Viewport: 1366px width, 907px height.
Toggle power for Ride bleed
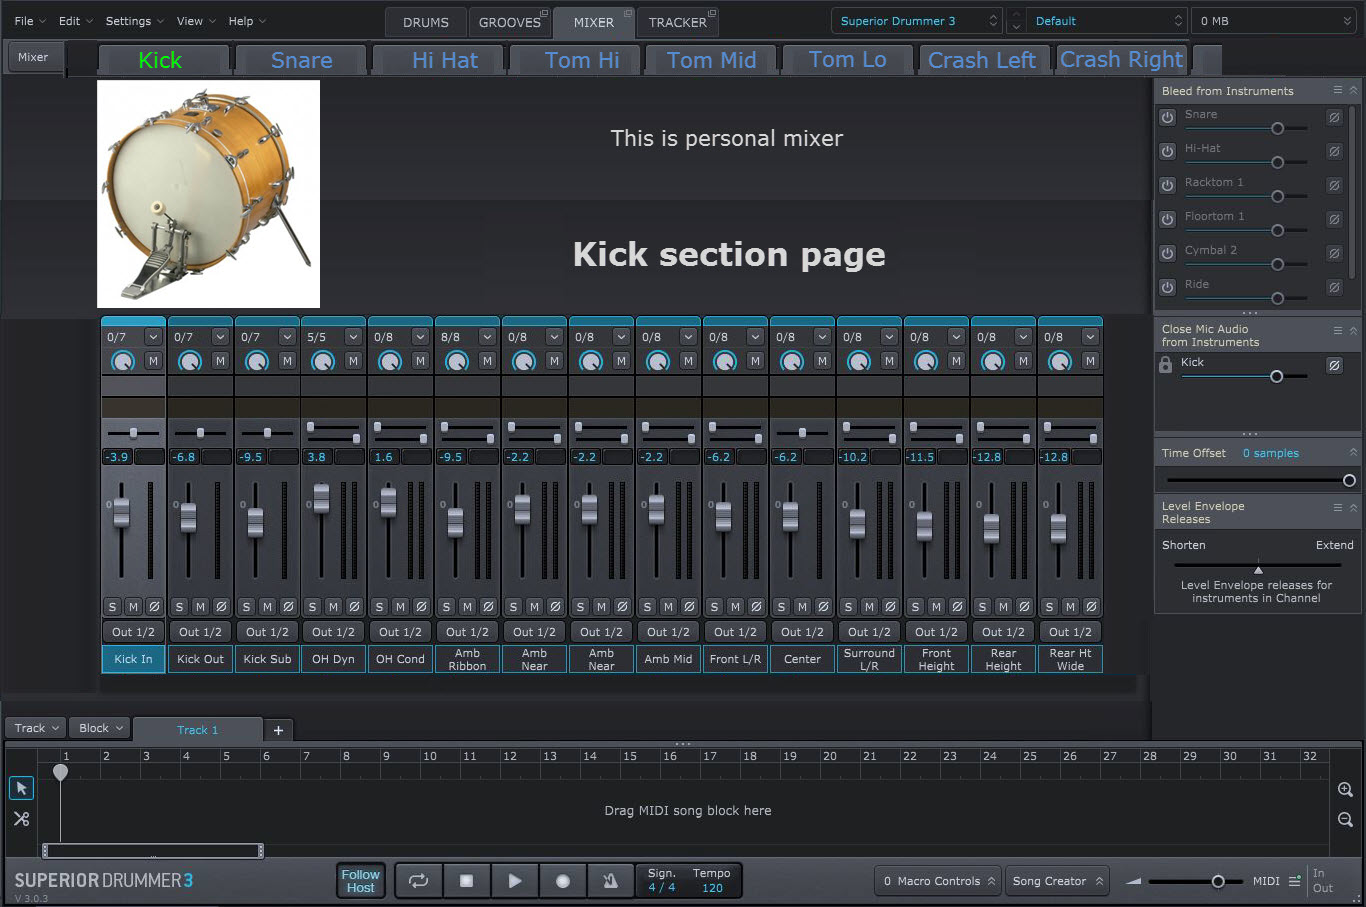tap(1167, 287)
